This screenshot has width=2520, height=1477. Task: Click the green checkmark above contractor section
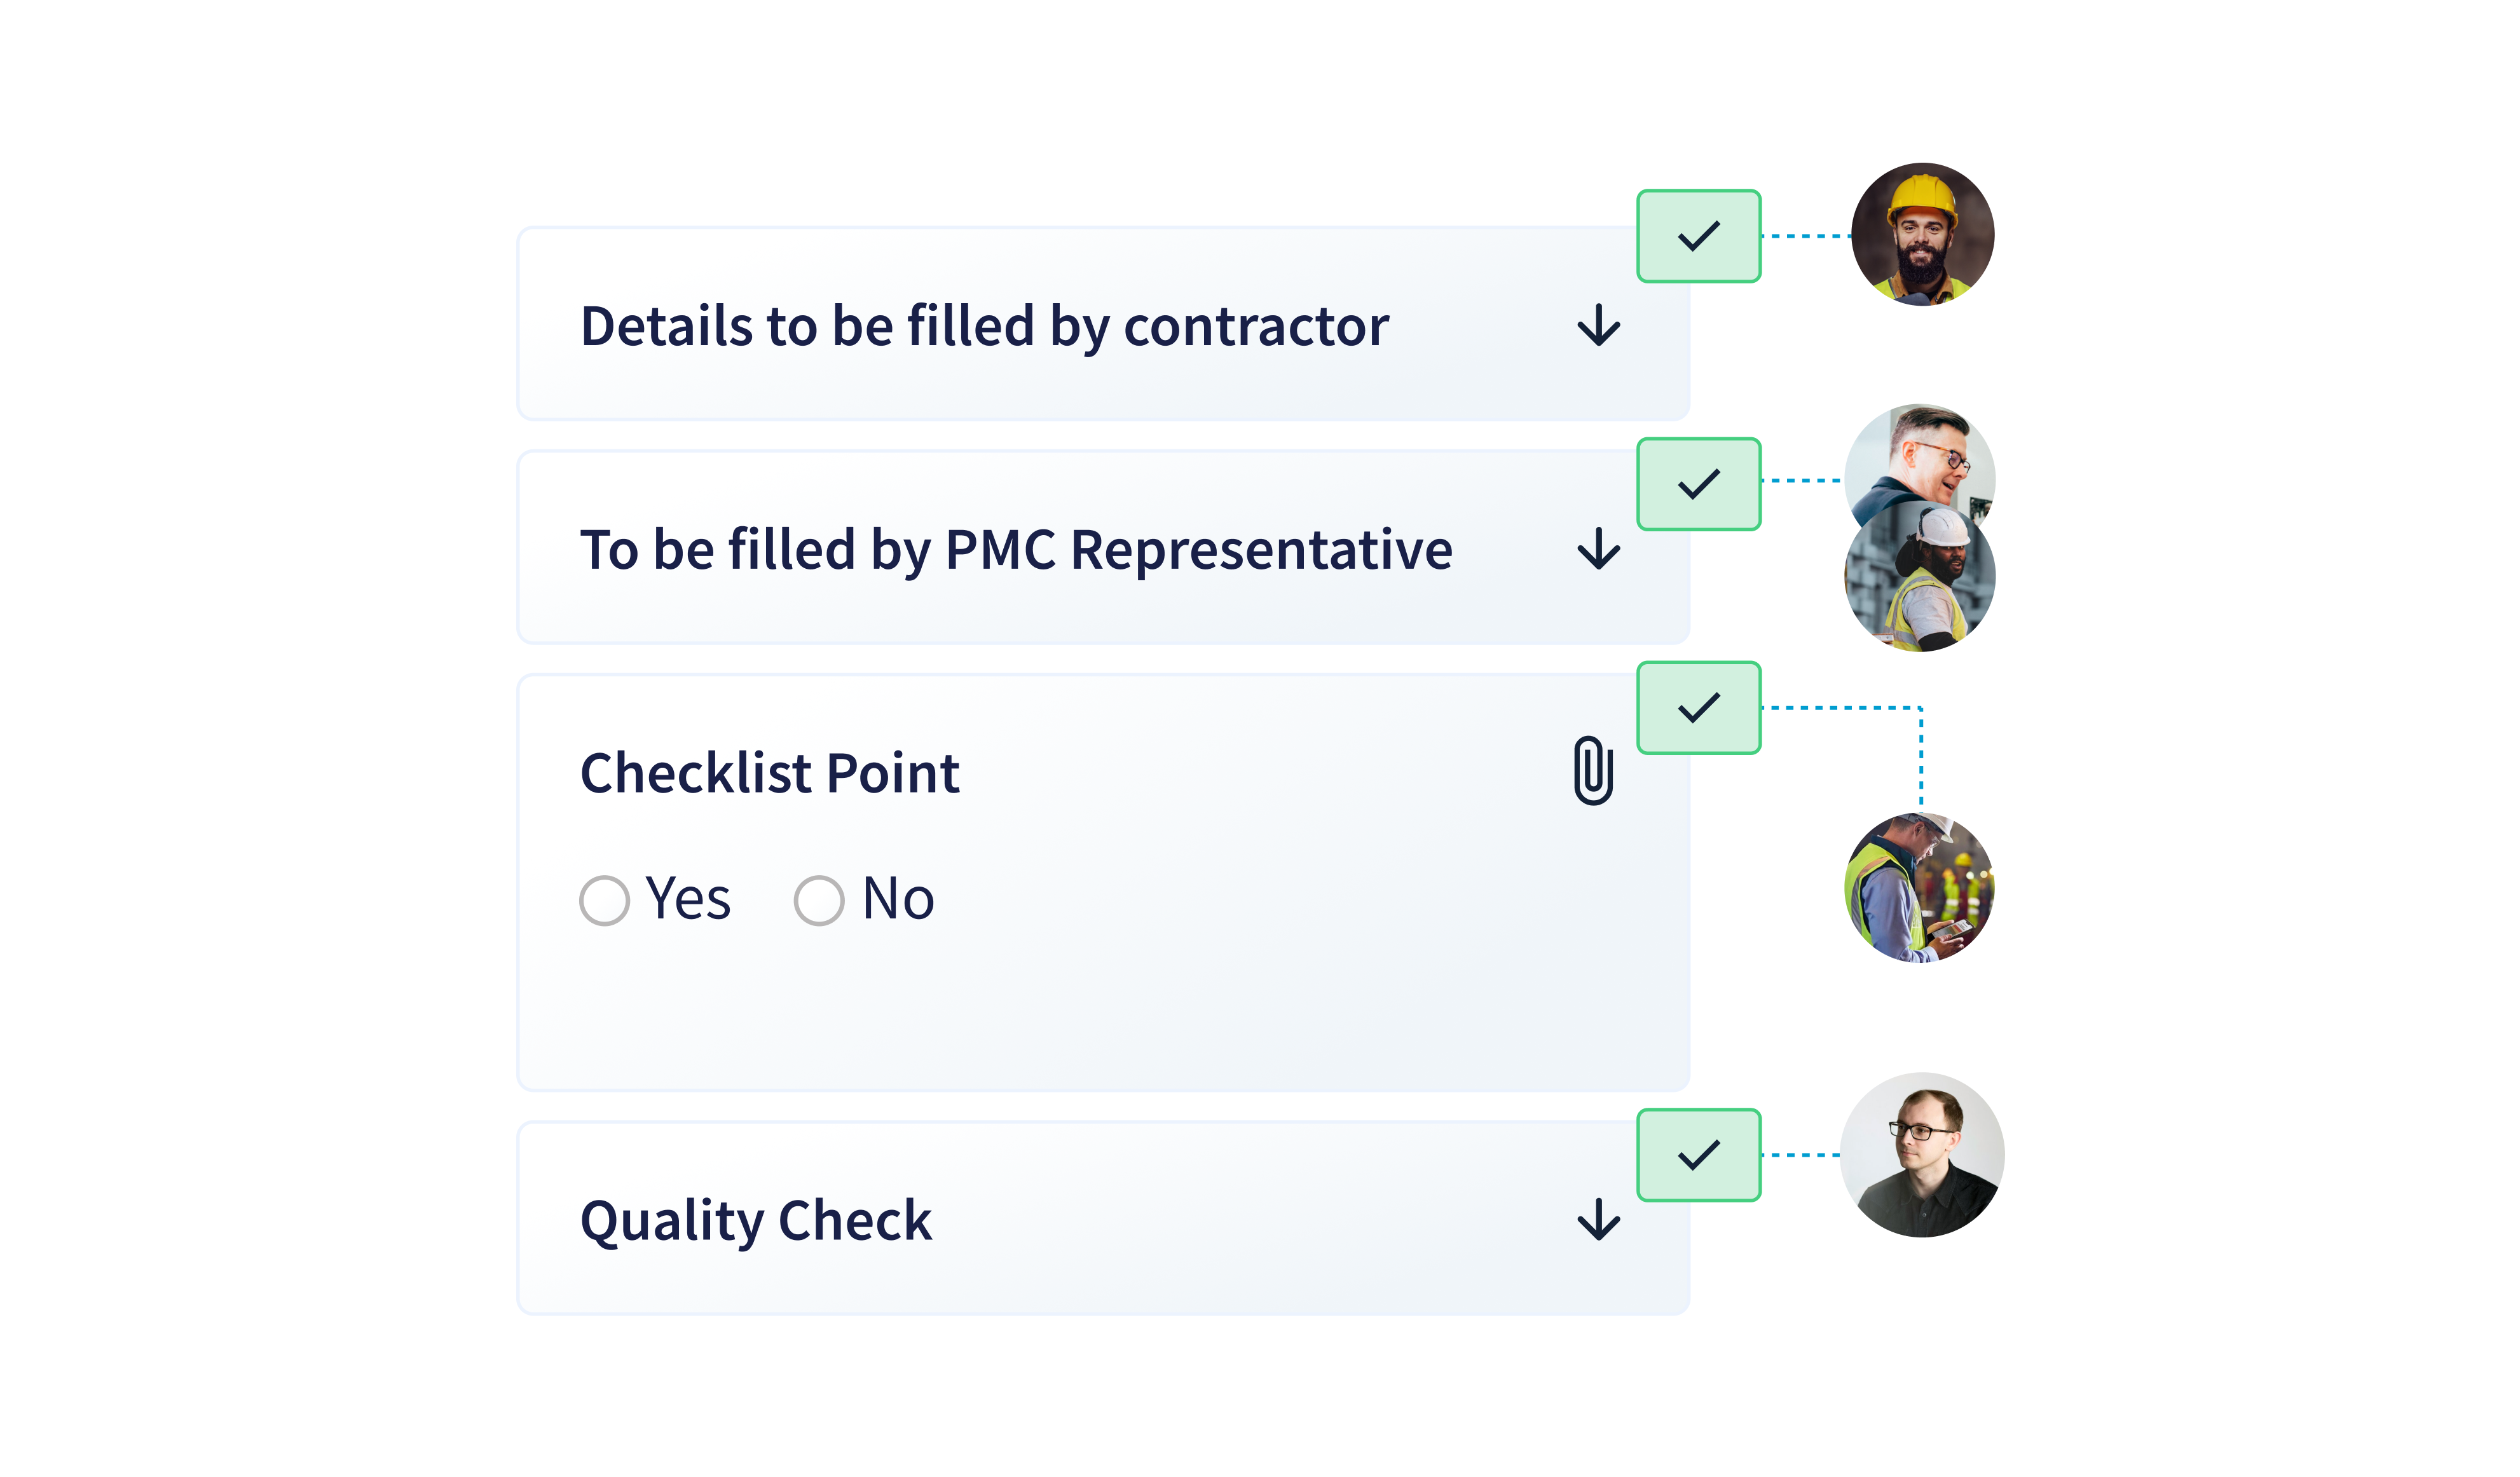[x=1698, y=236]
